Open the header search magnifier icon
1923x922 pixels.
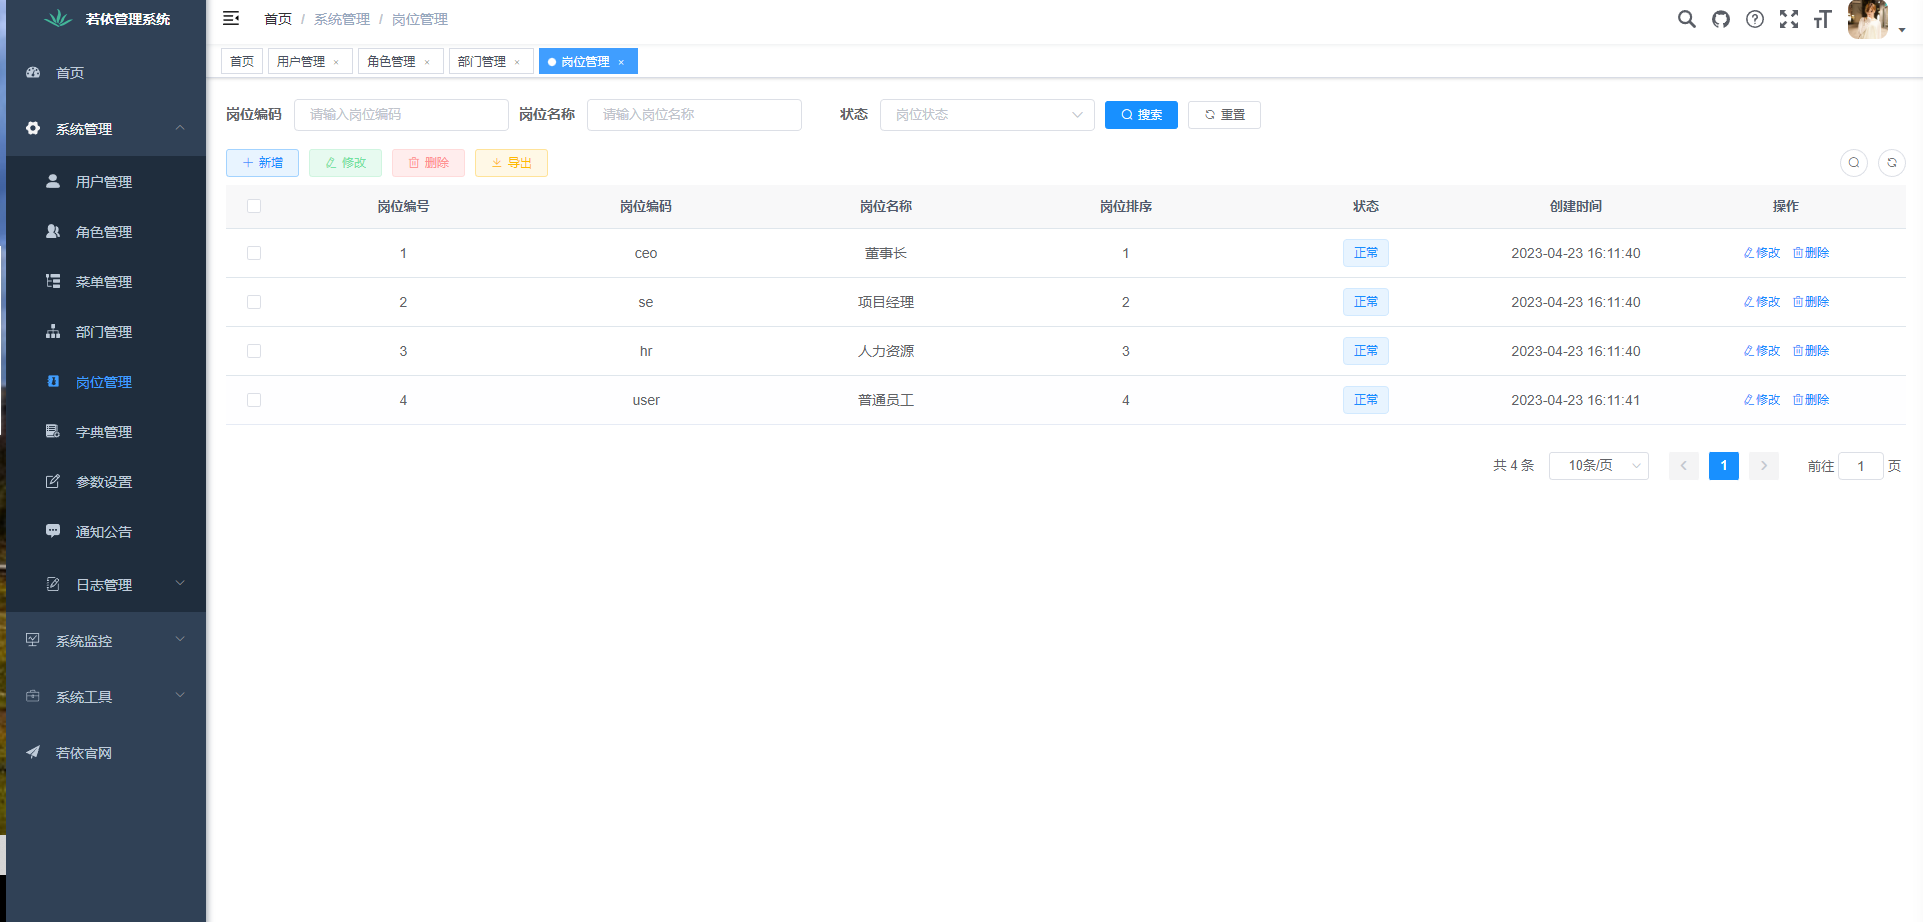1686,19
